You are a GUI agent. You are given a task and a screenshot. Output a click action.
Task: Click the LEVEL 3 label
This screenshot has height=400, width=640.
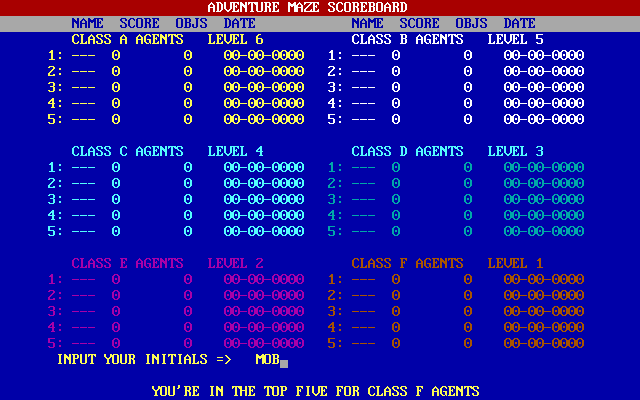coord(516,151)
